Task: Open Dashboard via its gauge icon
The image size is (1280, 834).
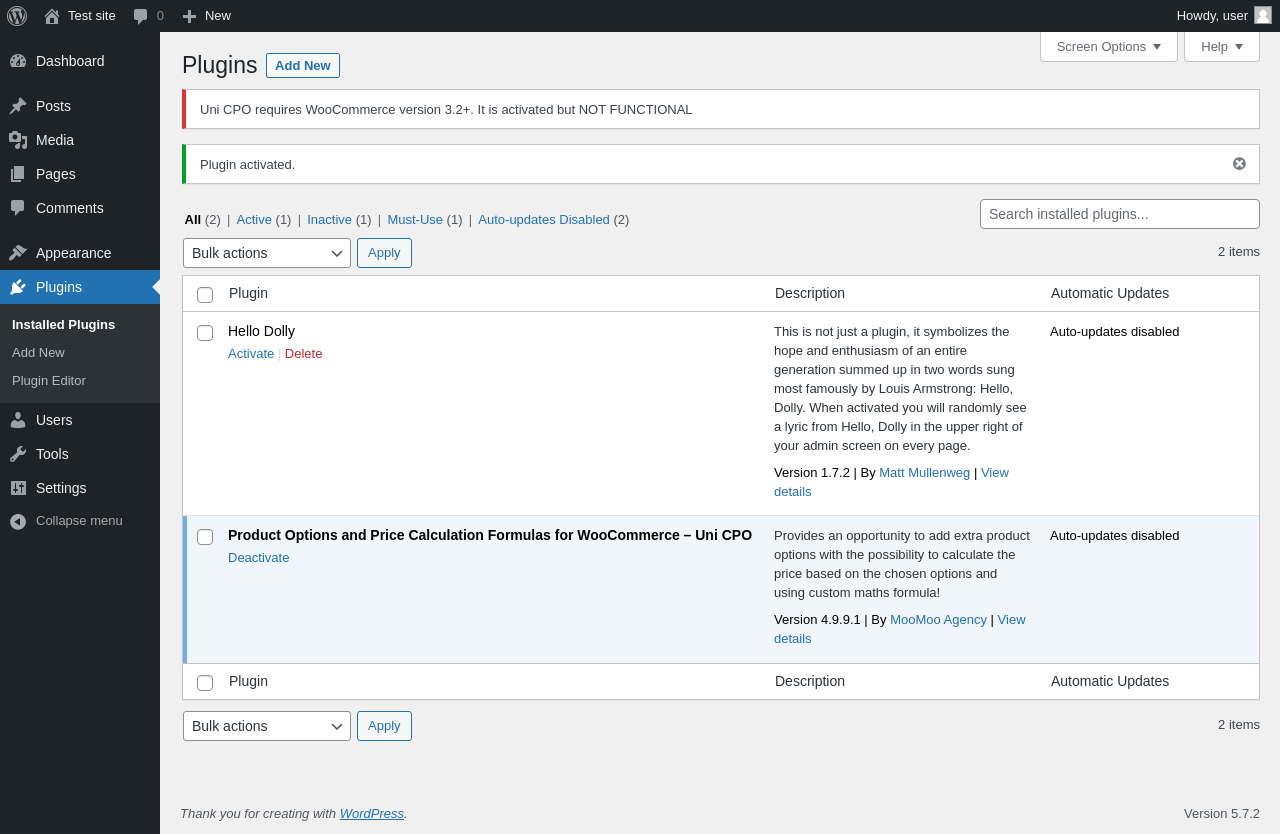Action: tap(18, 61)
